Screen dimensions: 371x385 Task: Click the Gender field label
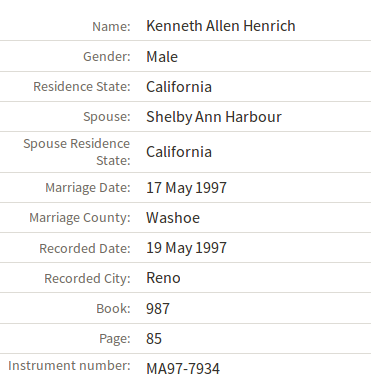click(107, 57)
